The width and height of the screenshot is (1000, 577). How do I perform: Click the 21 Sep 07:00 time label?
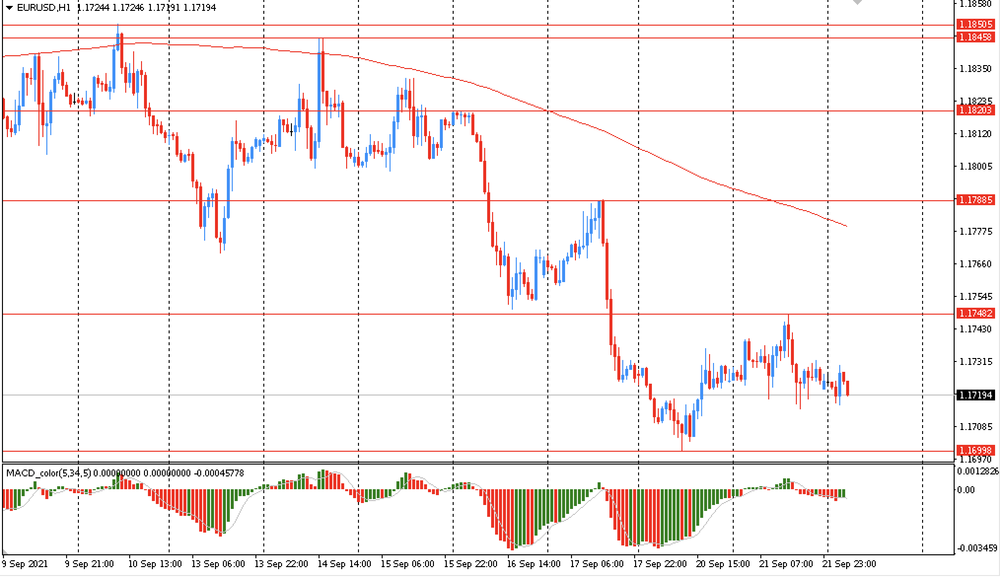[786, 564]
